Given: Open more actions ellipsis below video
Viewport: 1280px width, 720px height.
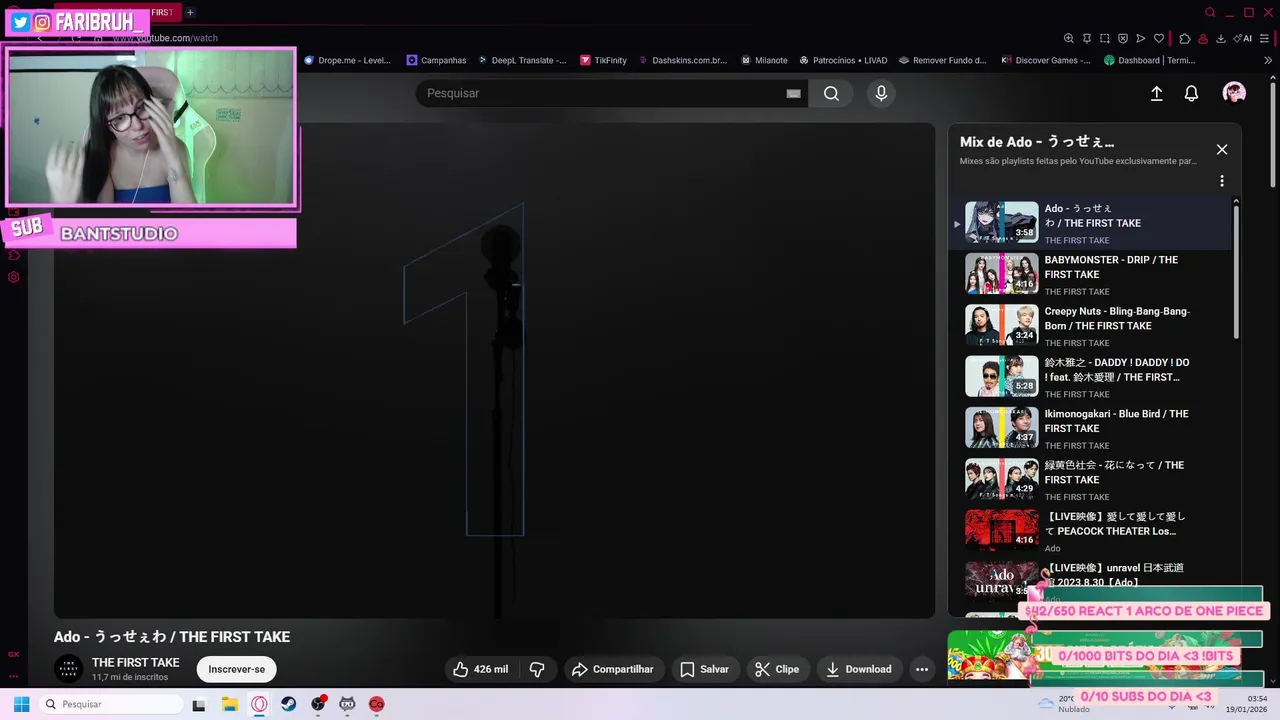Looking at the screenshot, I should 922,669.
